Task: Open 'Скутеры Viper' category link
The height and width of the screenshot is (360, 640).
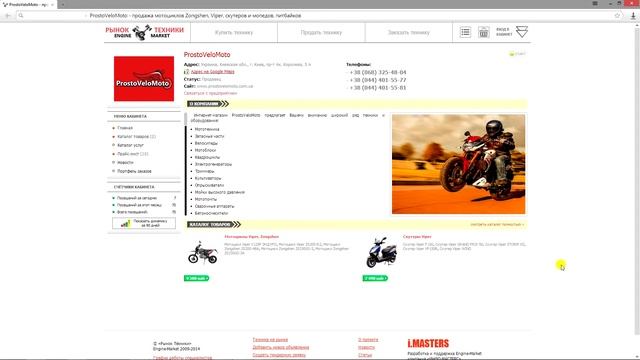Action: coord(417,237)
